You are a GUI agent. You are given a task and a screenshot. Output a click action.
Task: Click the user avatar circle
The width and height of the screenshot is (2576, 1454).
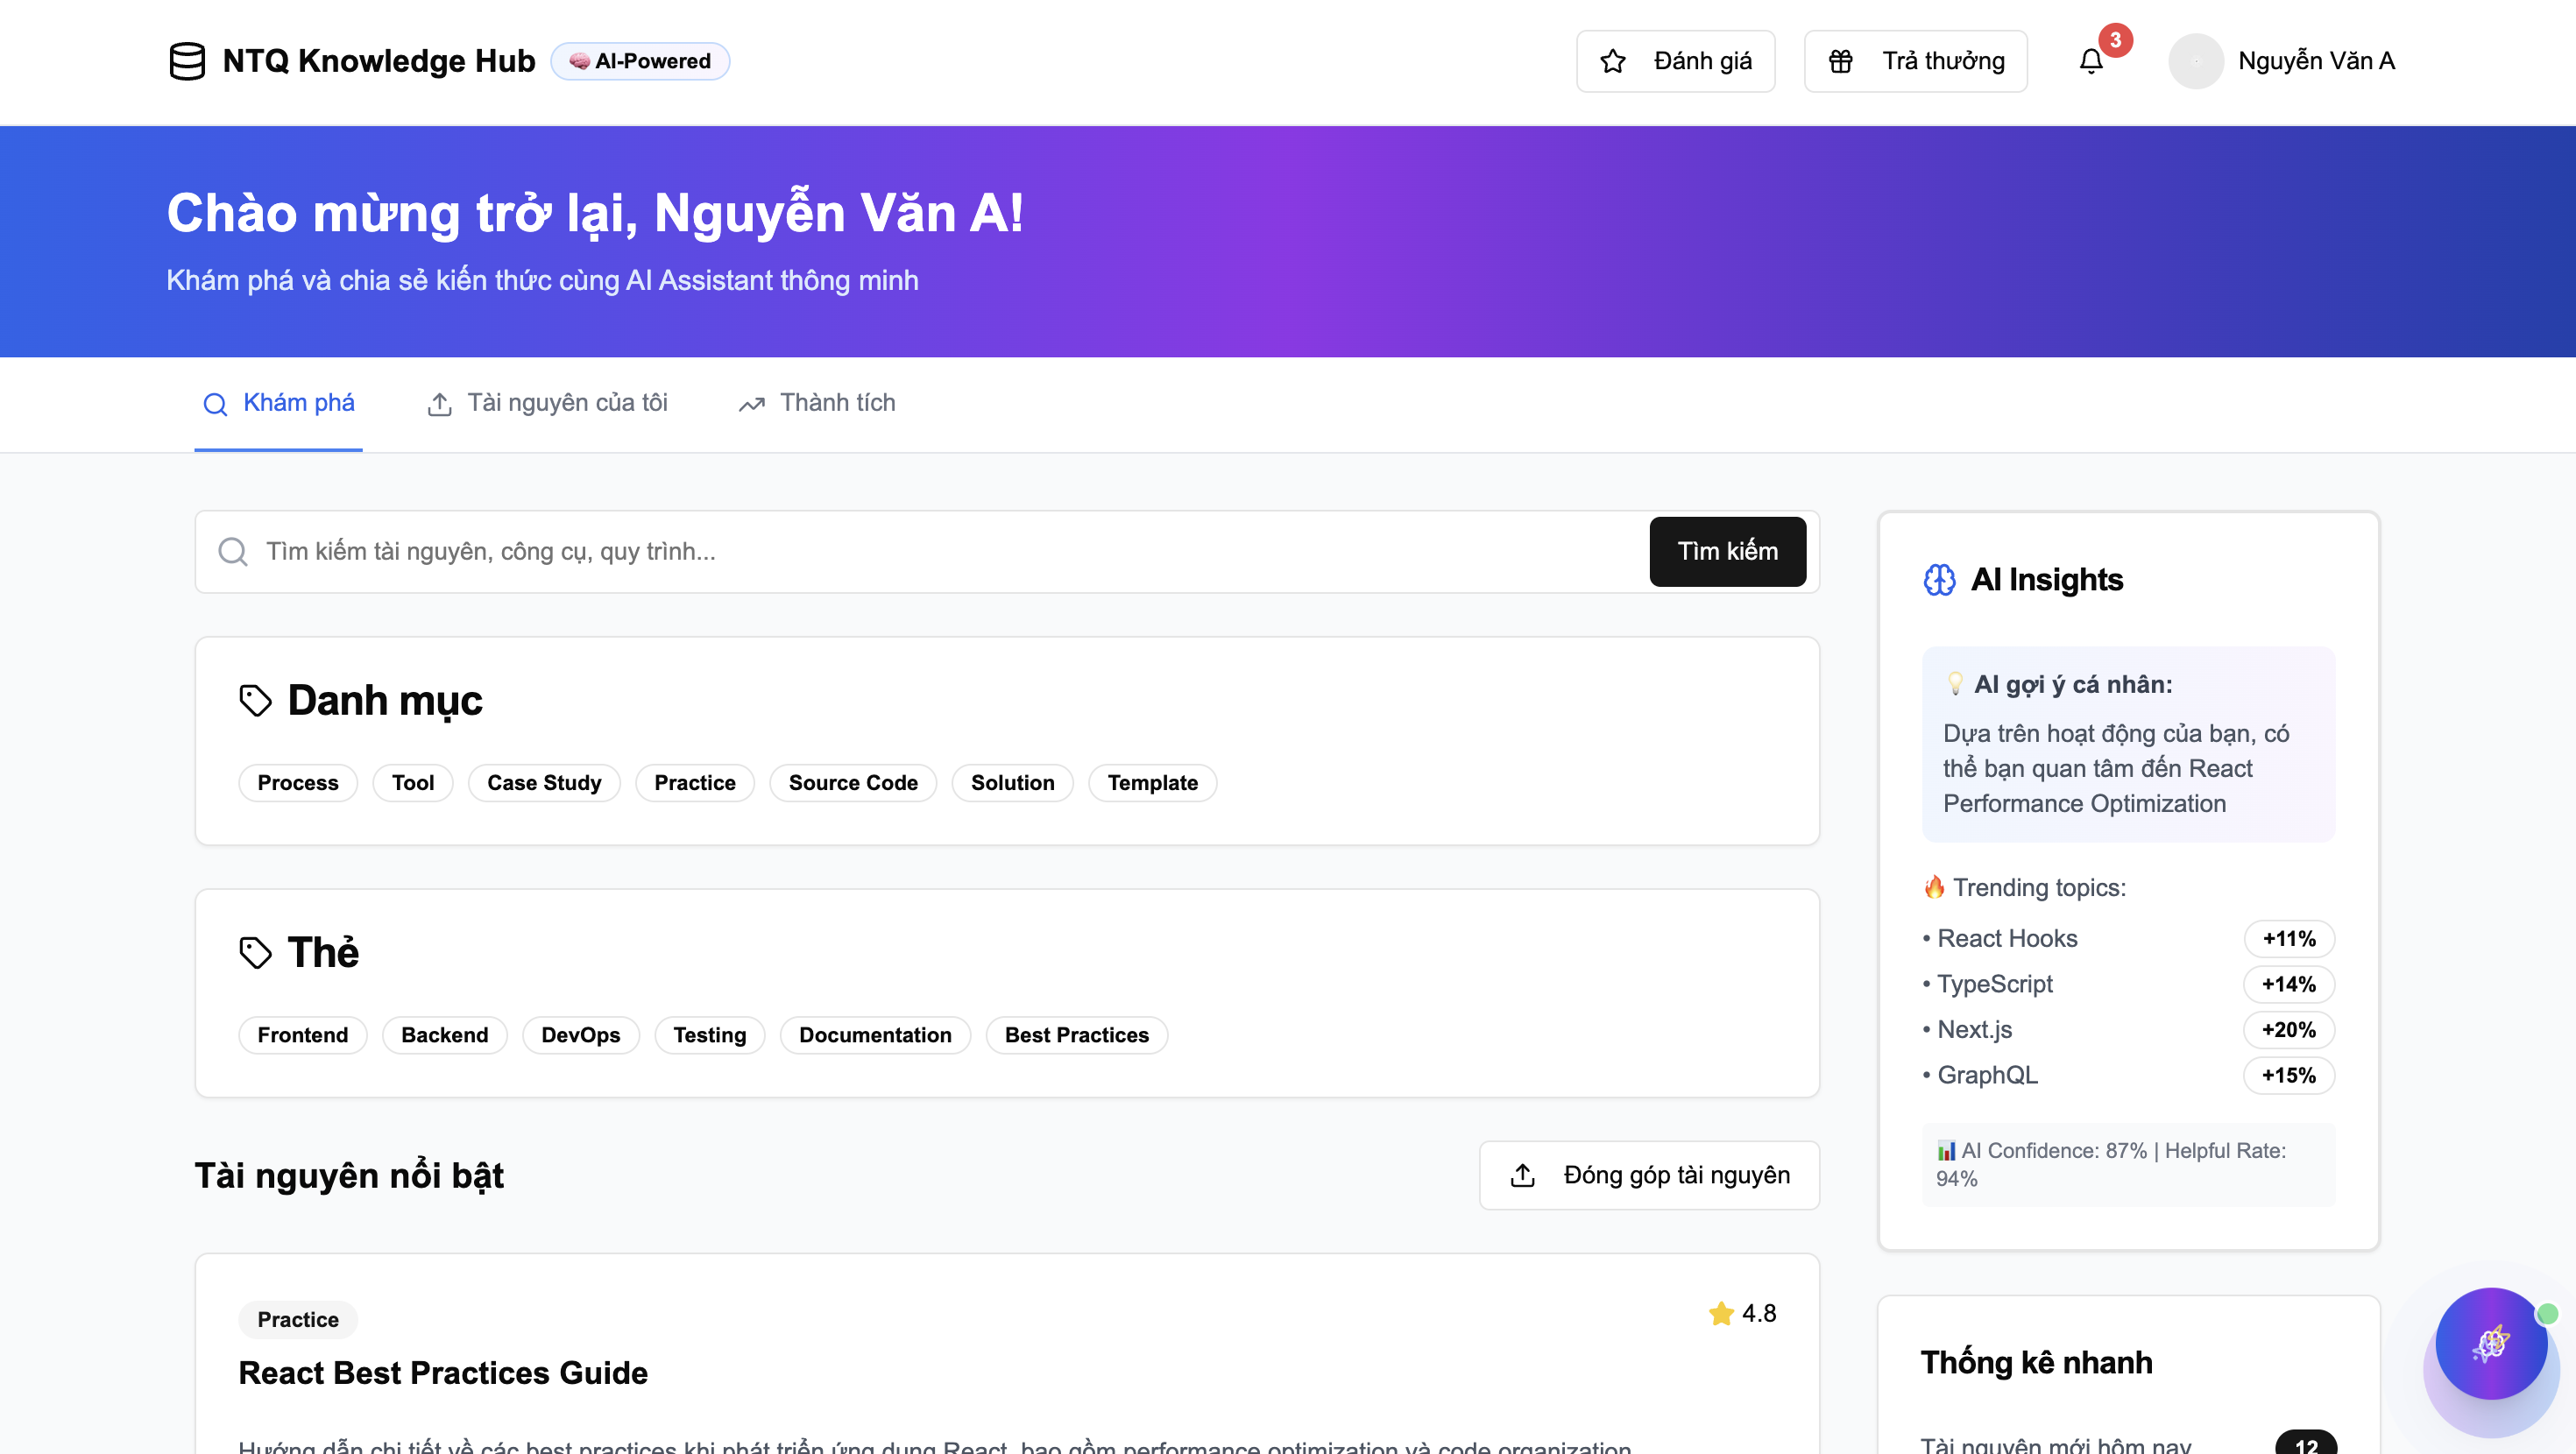2195,61
